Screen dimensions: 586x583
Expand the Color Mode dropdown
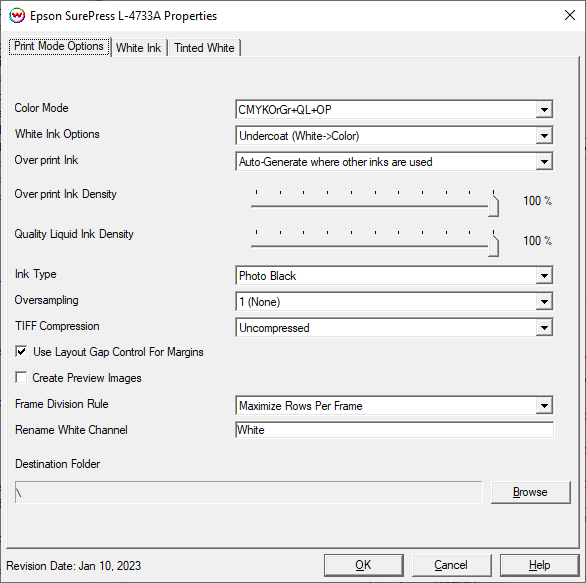click(x=544, y=109)
